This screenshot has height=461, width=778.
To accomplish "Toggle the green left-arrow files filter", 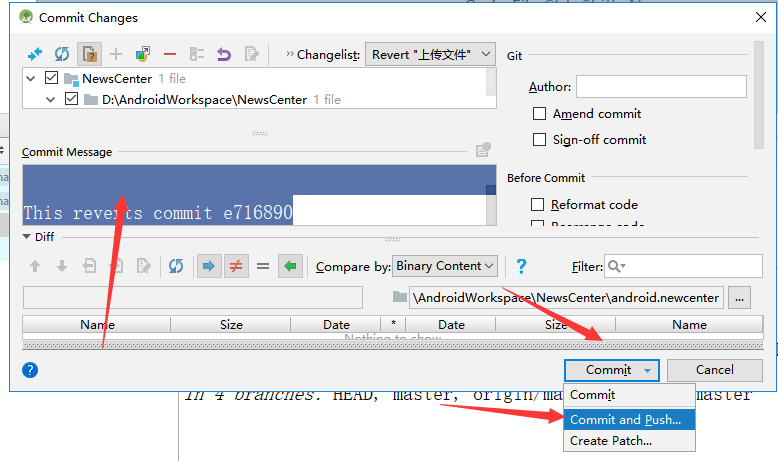I will 290,266.
